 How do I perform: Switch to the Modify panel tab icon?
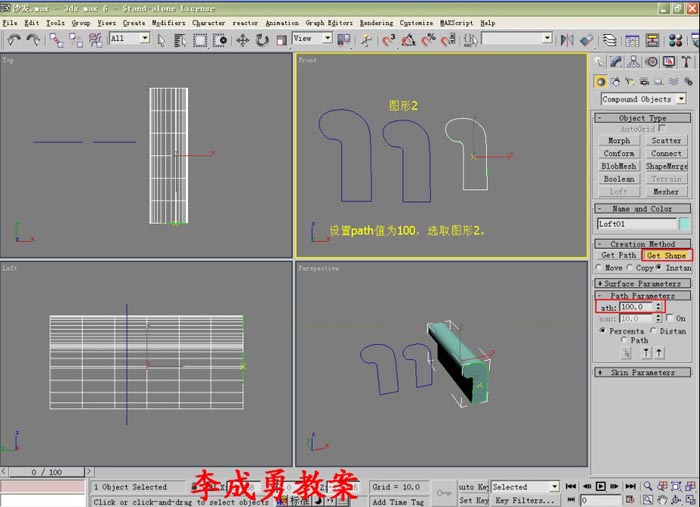[616, 62]
